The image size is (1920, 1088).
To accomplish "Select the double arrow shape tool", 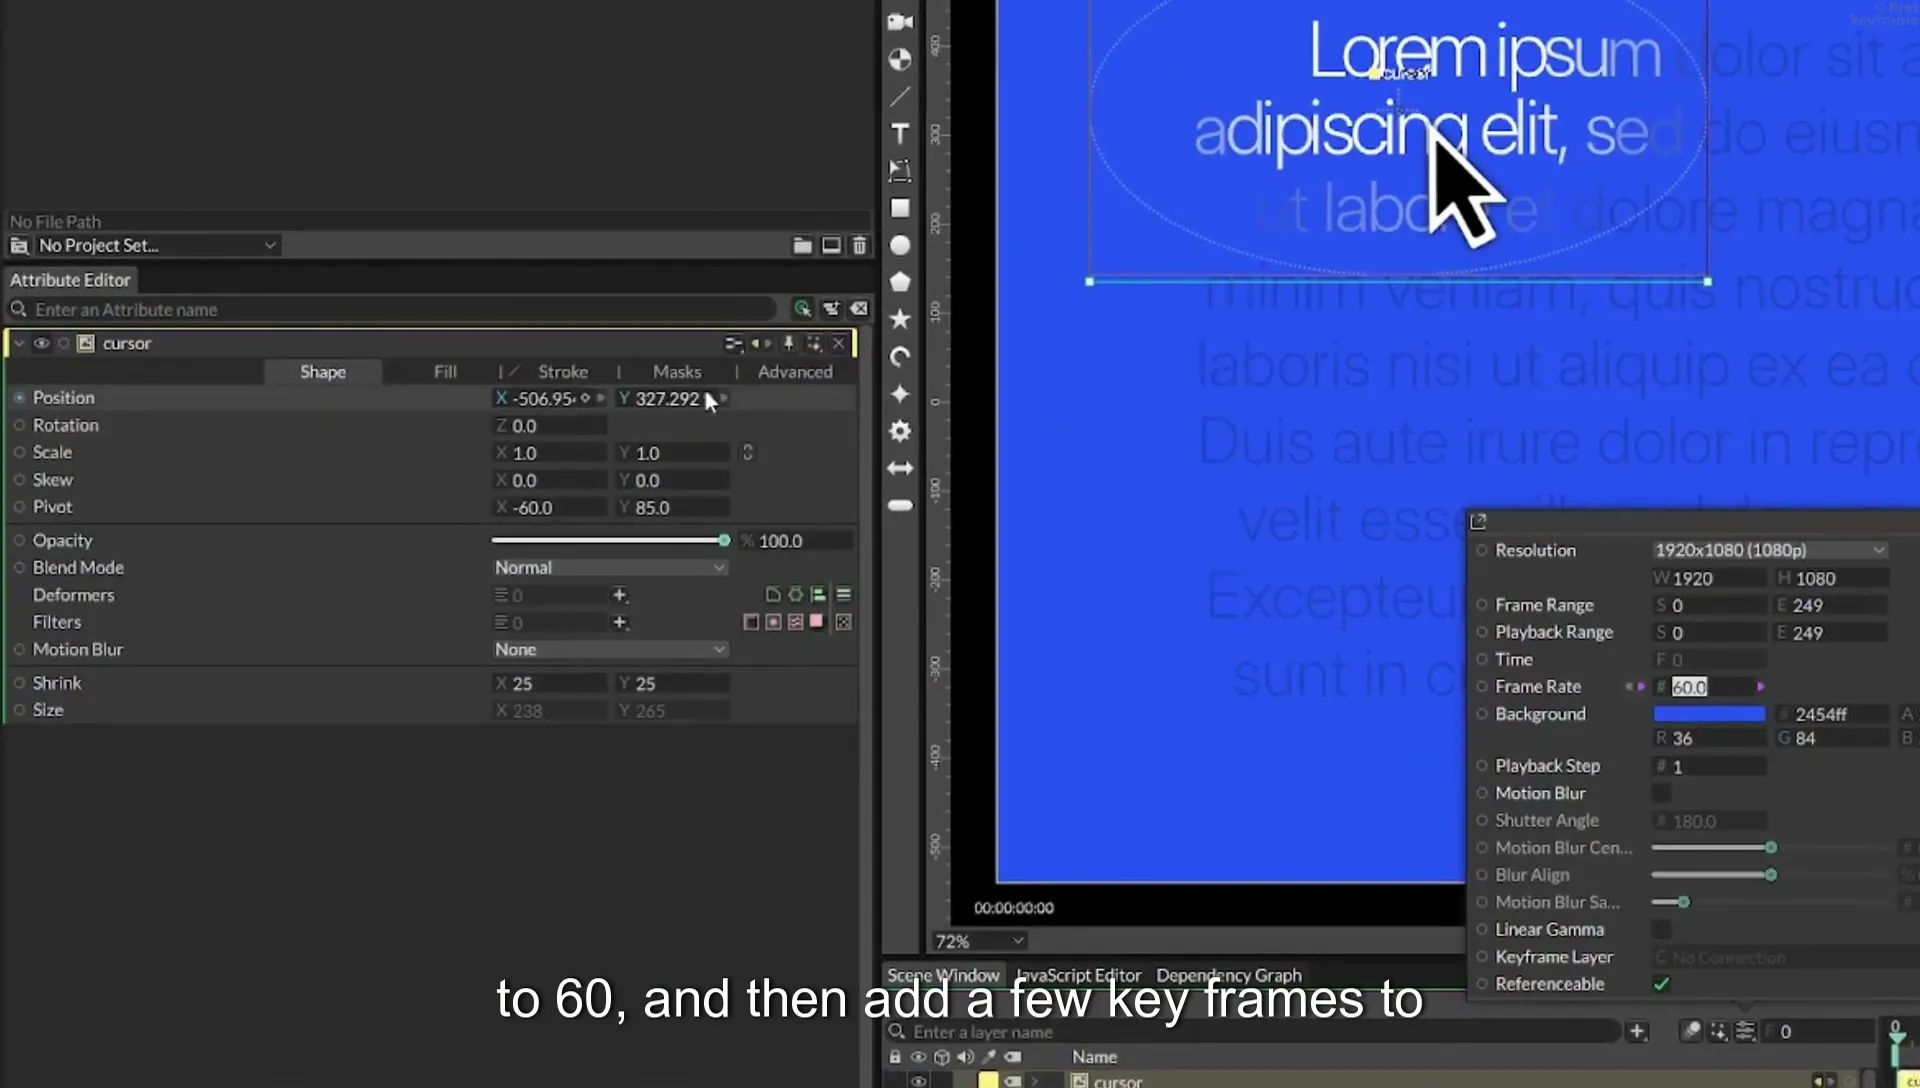I will pyautogui.click(x=900, y=468).
